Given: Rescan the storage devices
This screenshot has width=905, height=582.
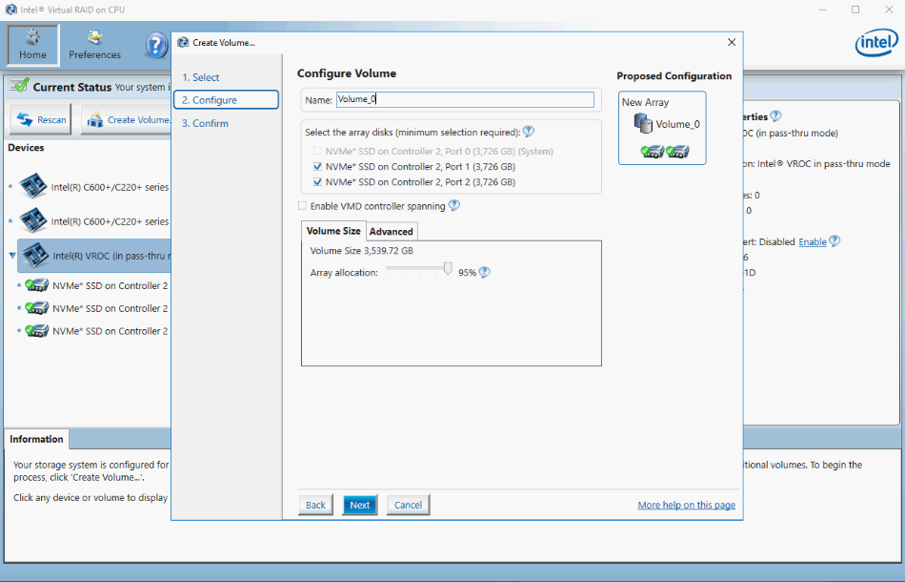Looking at the screenshot, I should pyautogui.click(x=41, y=120).
